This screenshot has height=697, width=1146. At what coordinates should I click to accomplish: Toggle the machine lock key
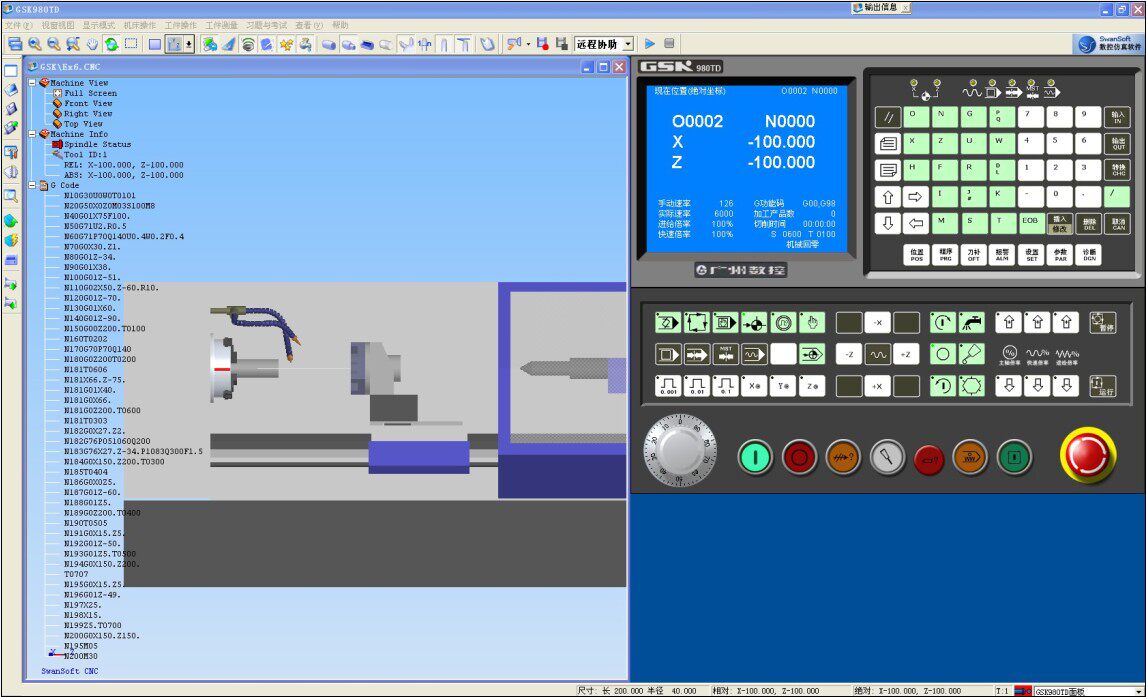(697, 354)
